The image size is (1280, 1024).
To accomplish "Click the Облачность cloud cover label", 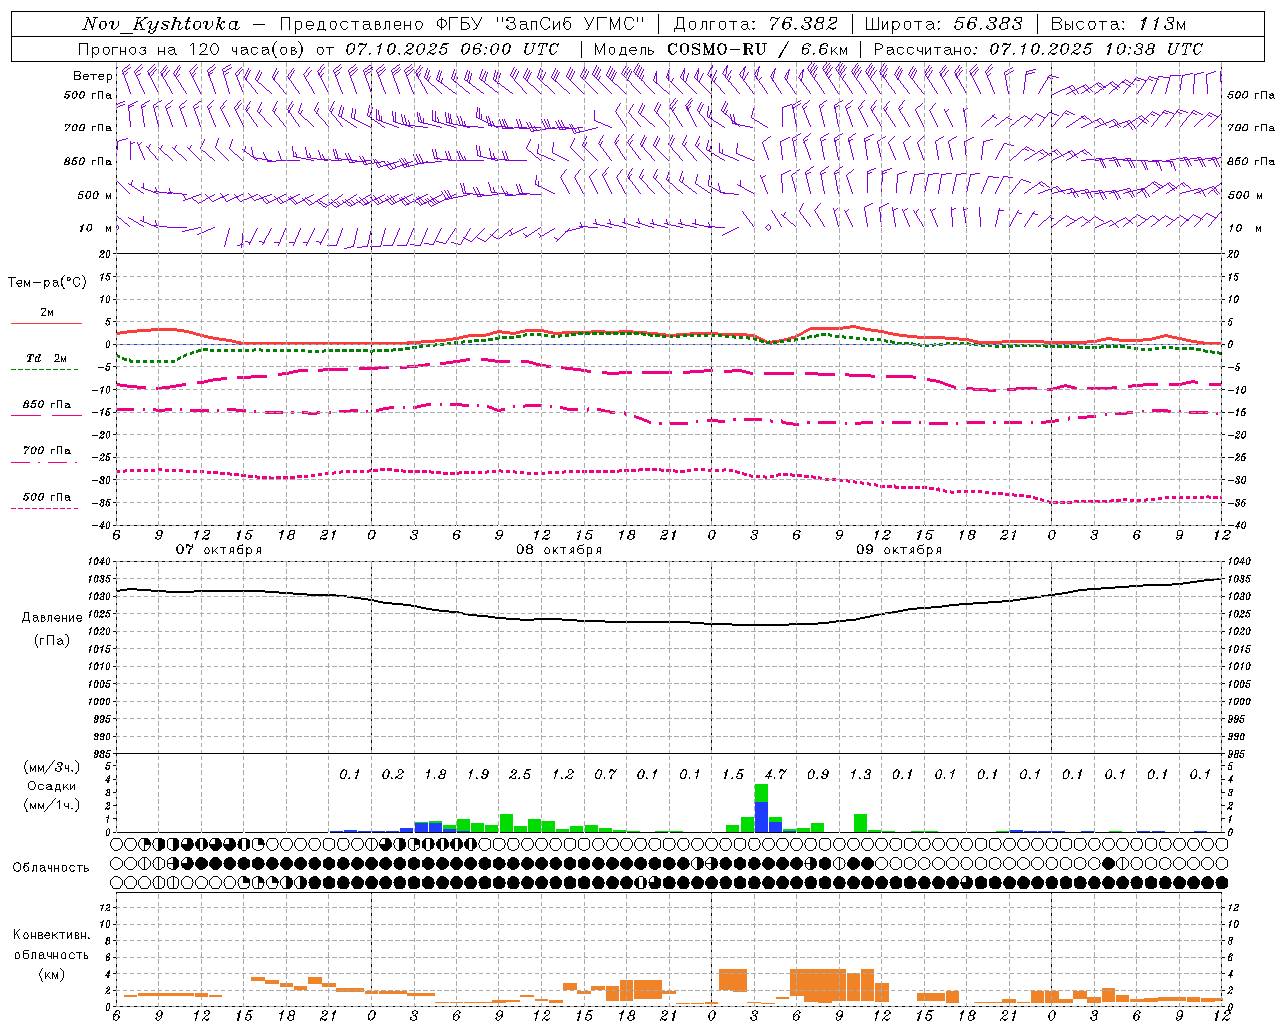I will point(51,867).
